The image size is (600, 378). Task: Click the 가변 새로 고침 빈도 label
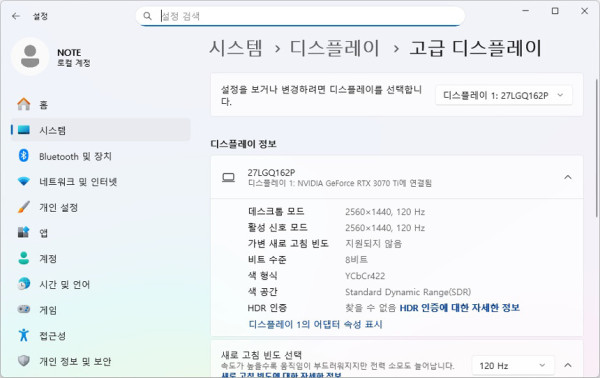288,244
